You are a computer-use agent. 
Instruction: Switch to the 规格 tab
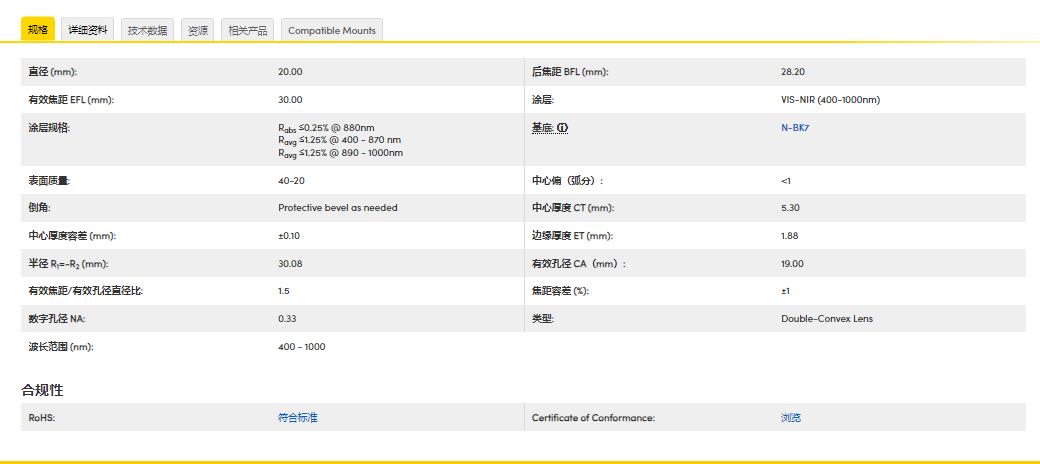(37, 30)
